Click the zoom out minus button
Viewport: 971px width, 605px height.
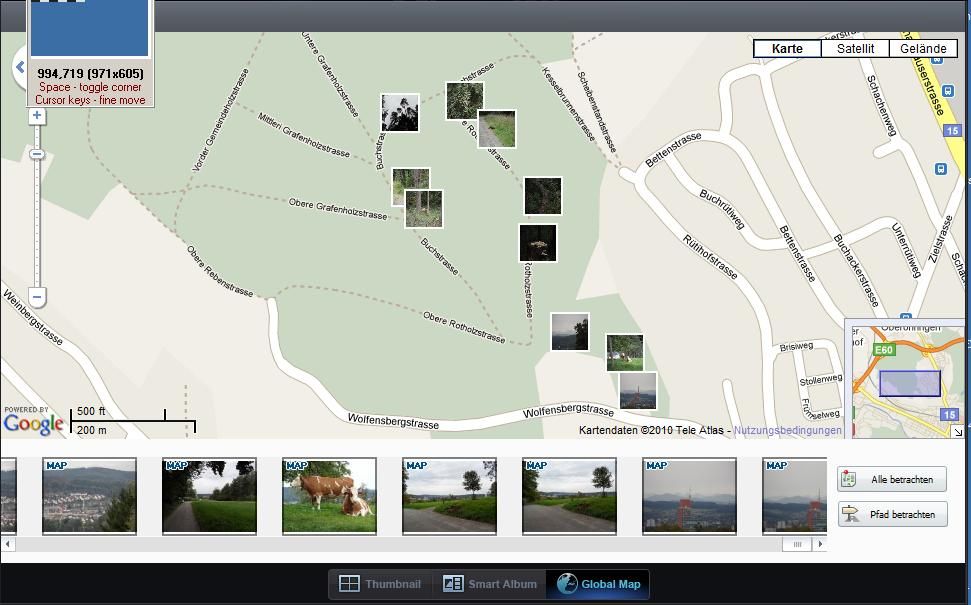point(37,297)
